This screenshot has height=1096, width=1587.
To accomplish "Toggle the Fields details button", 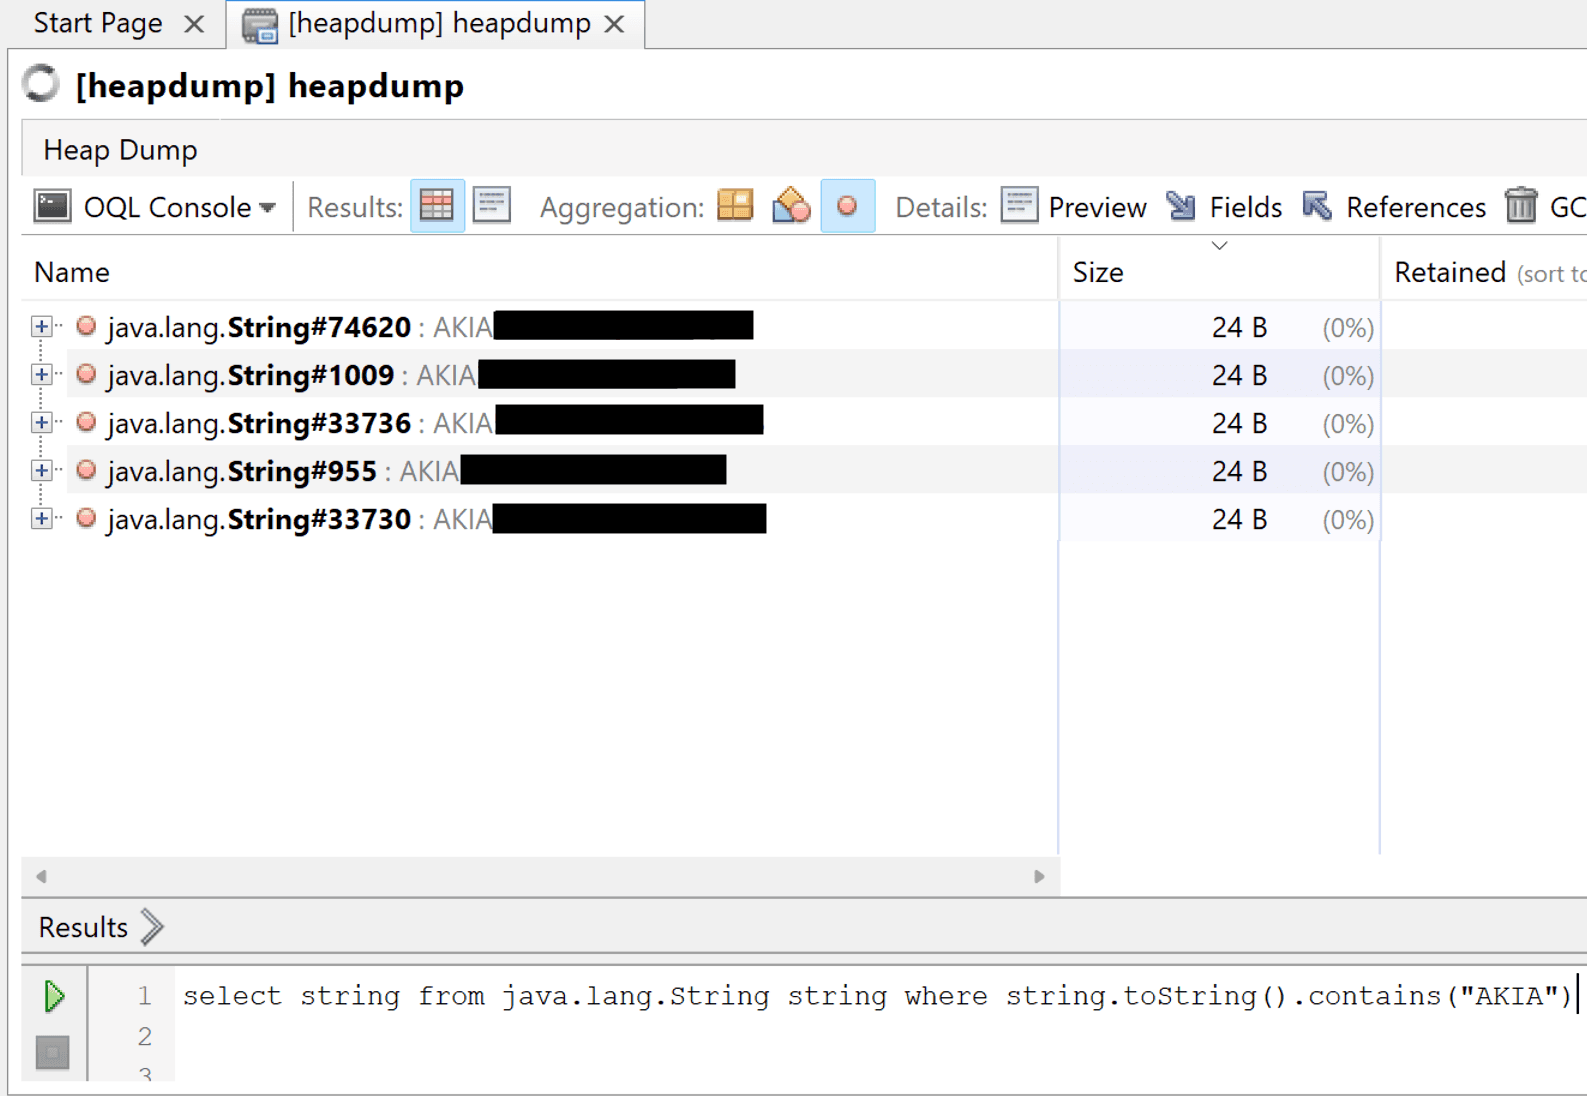I will (x=1224, y=207).
